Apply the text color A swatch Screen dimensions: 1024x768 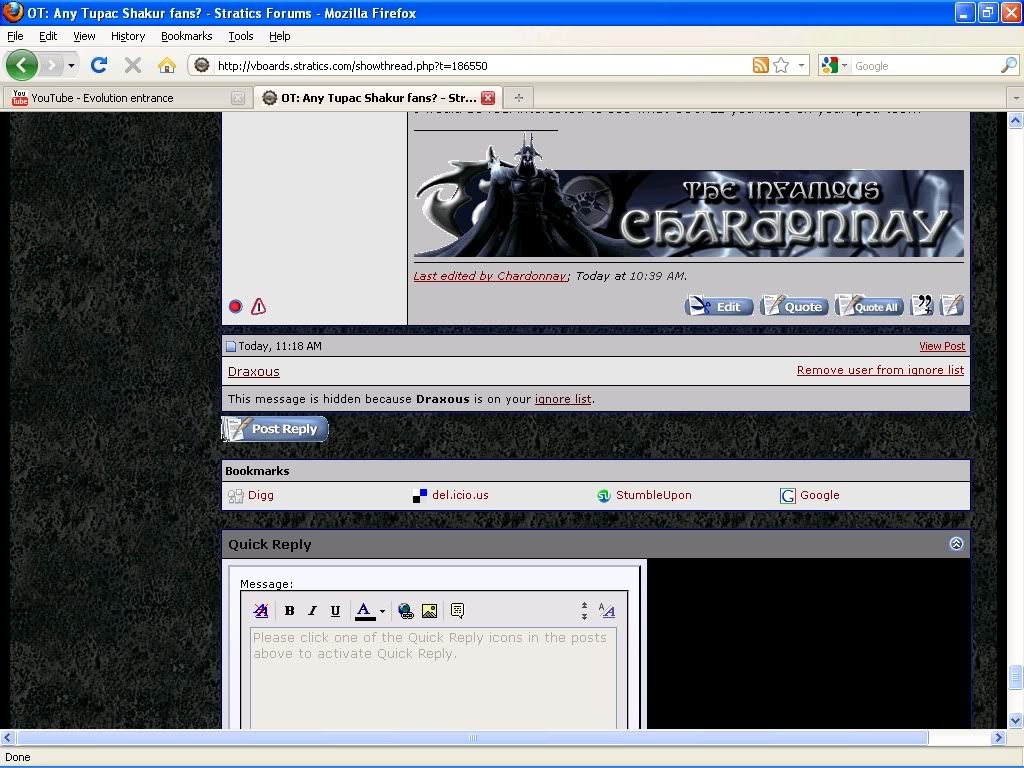point(364,611)
